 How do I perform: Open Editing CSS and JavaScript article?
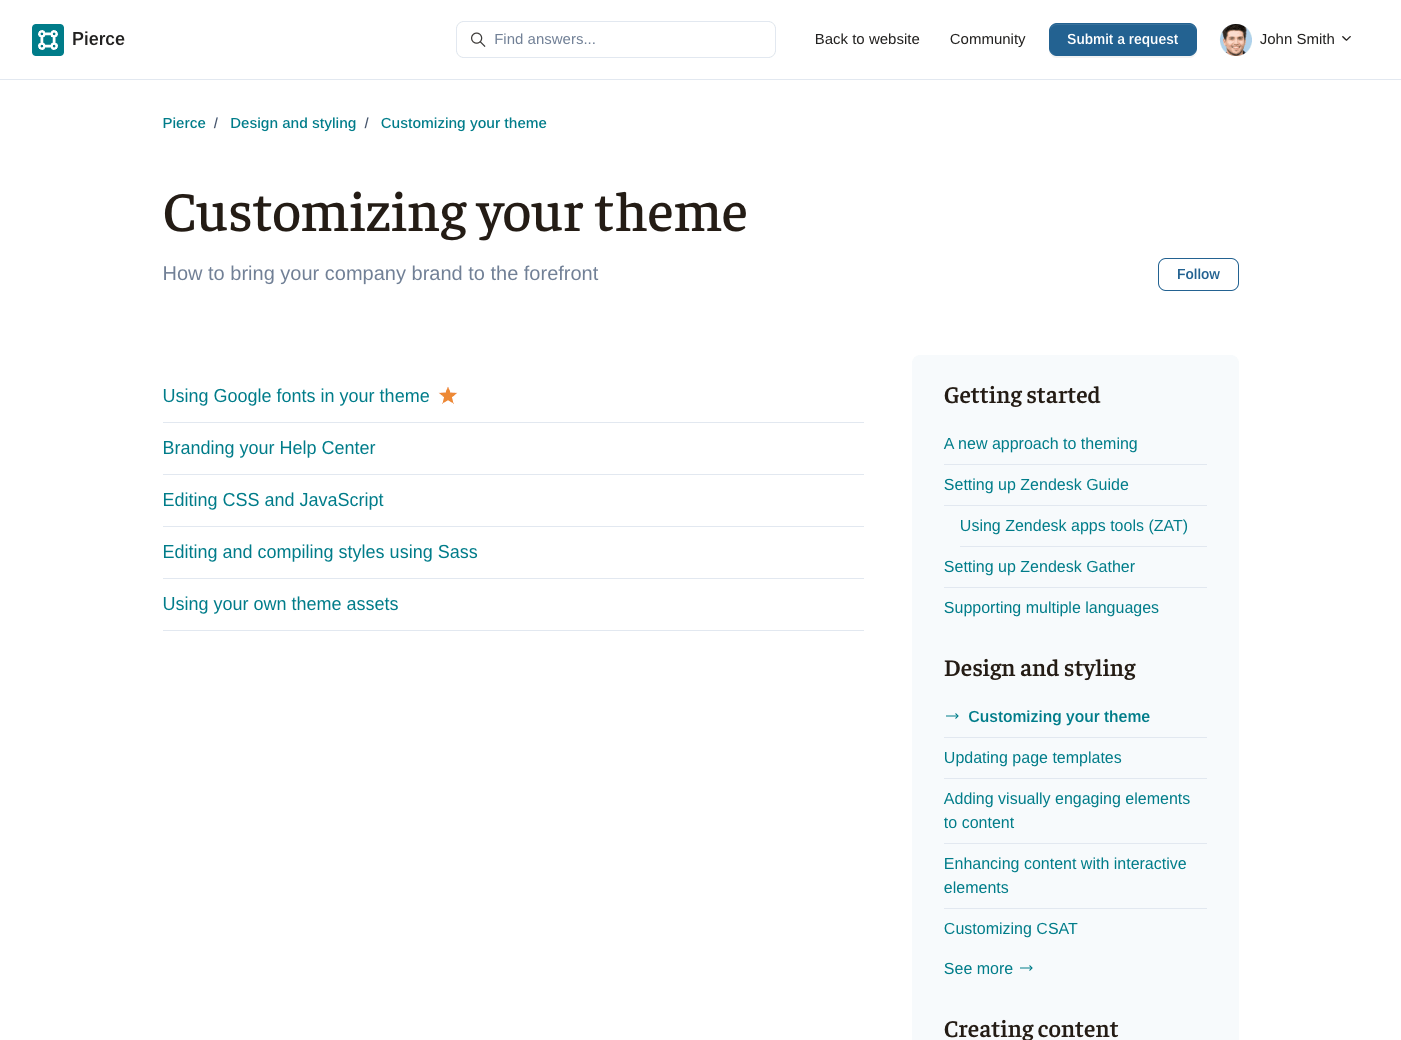coord(273,500)
